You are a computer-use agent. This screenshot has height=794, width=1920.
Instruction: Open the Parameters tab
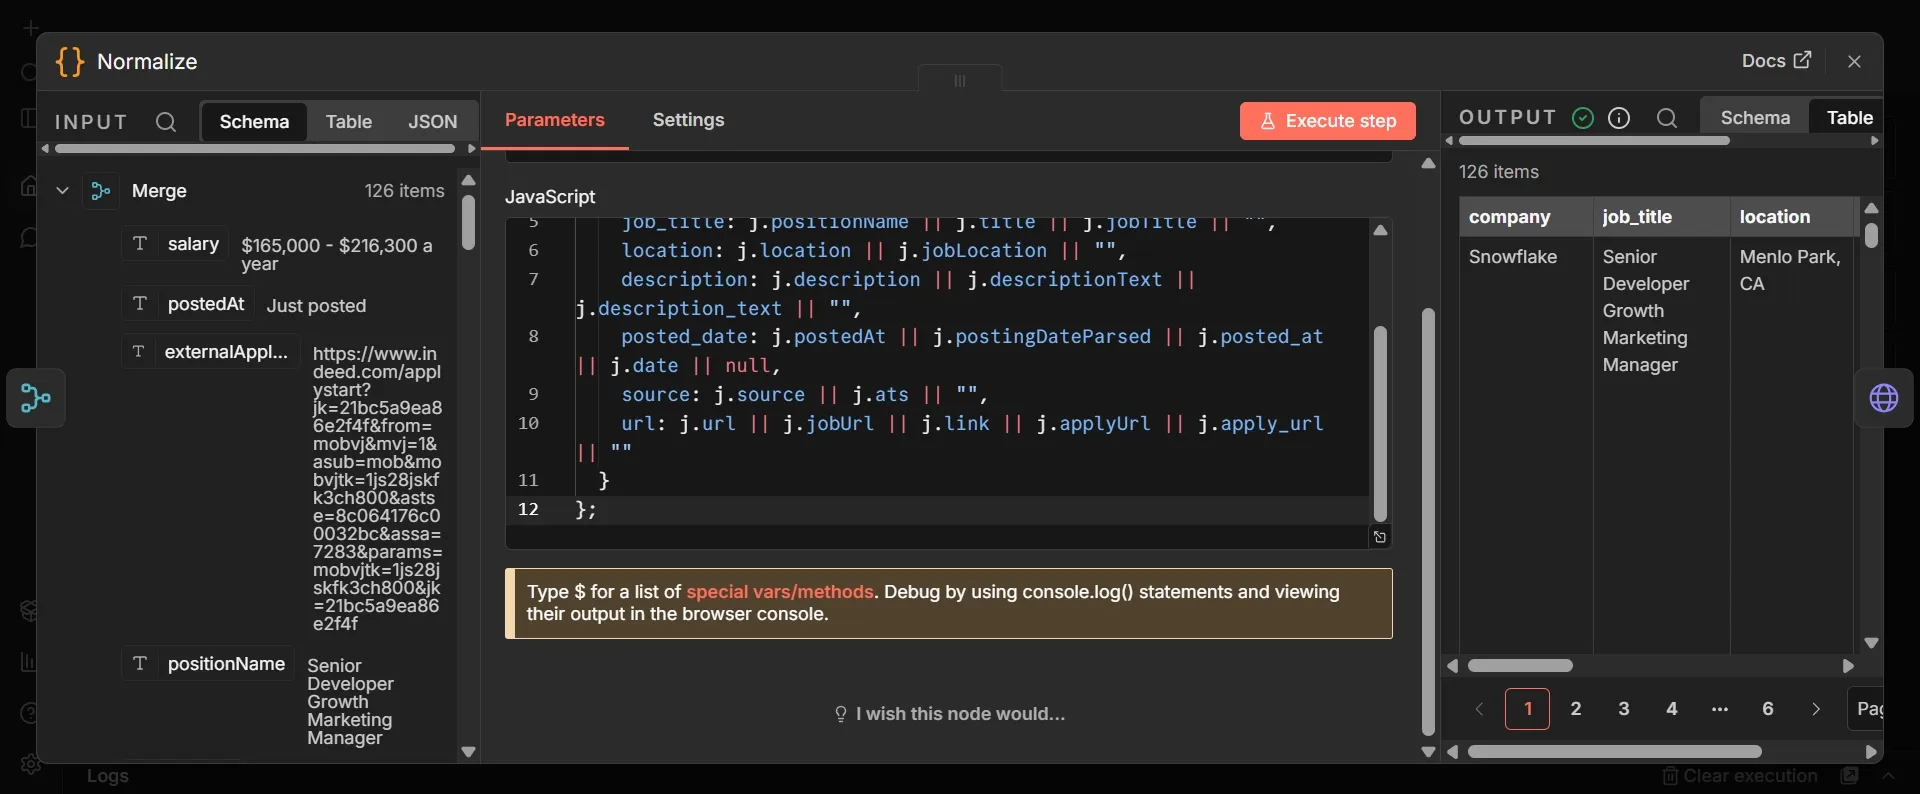pos(555,120)
